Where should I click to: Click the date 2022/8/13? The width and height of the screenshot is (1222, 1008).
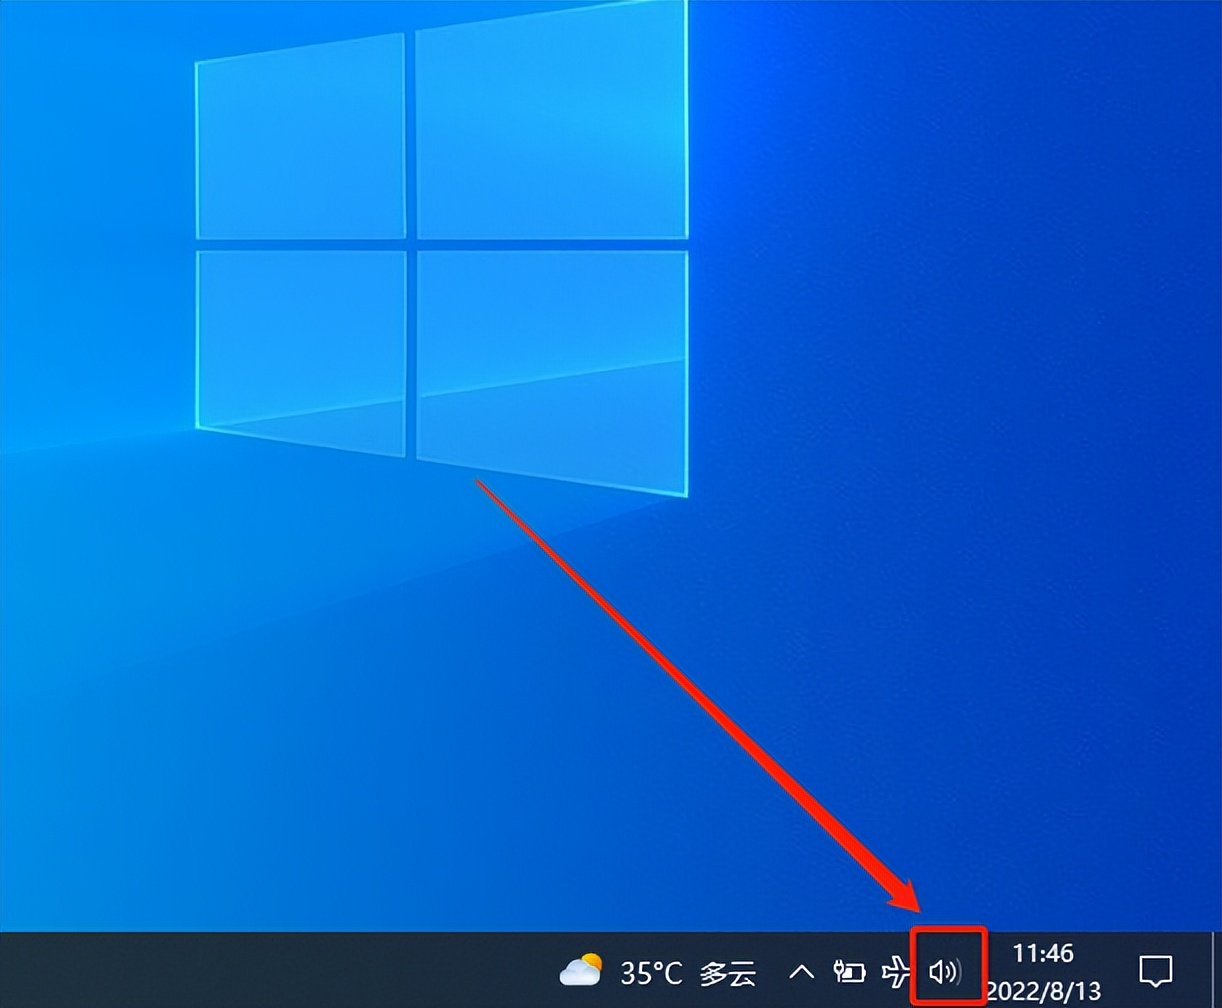coord(1043,991)
